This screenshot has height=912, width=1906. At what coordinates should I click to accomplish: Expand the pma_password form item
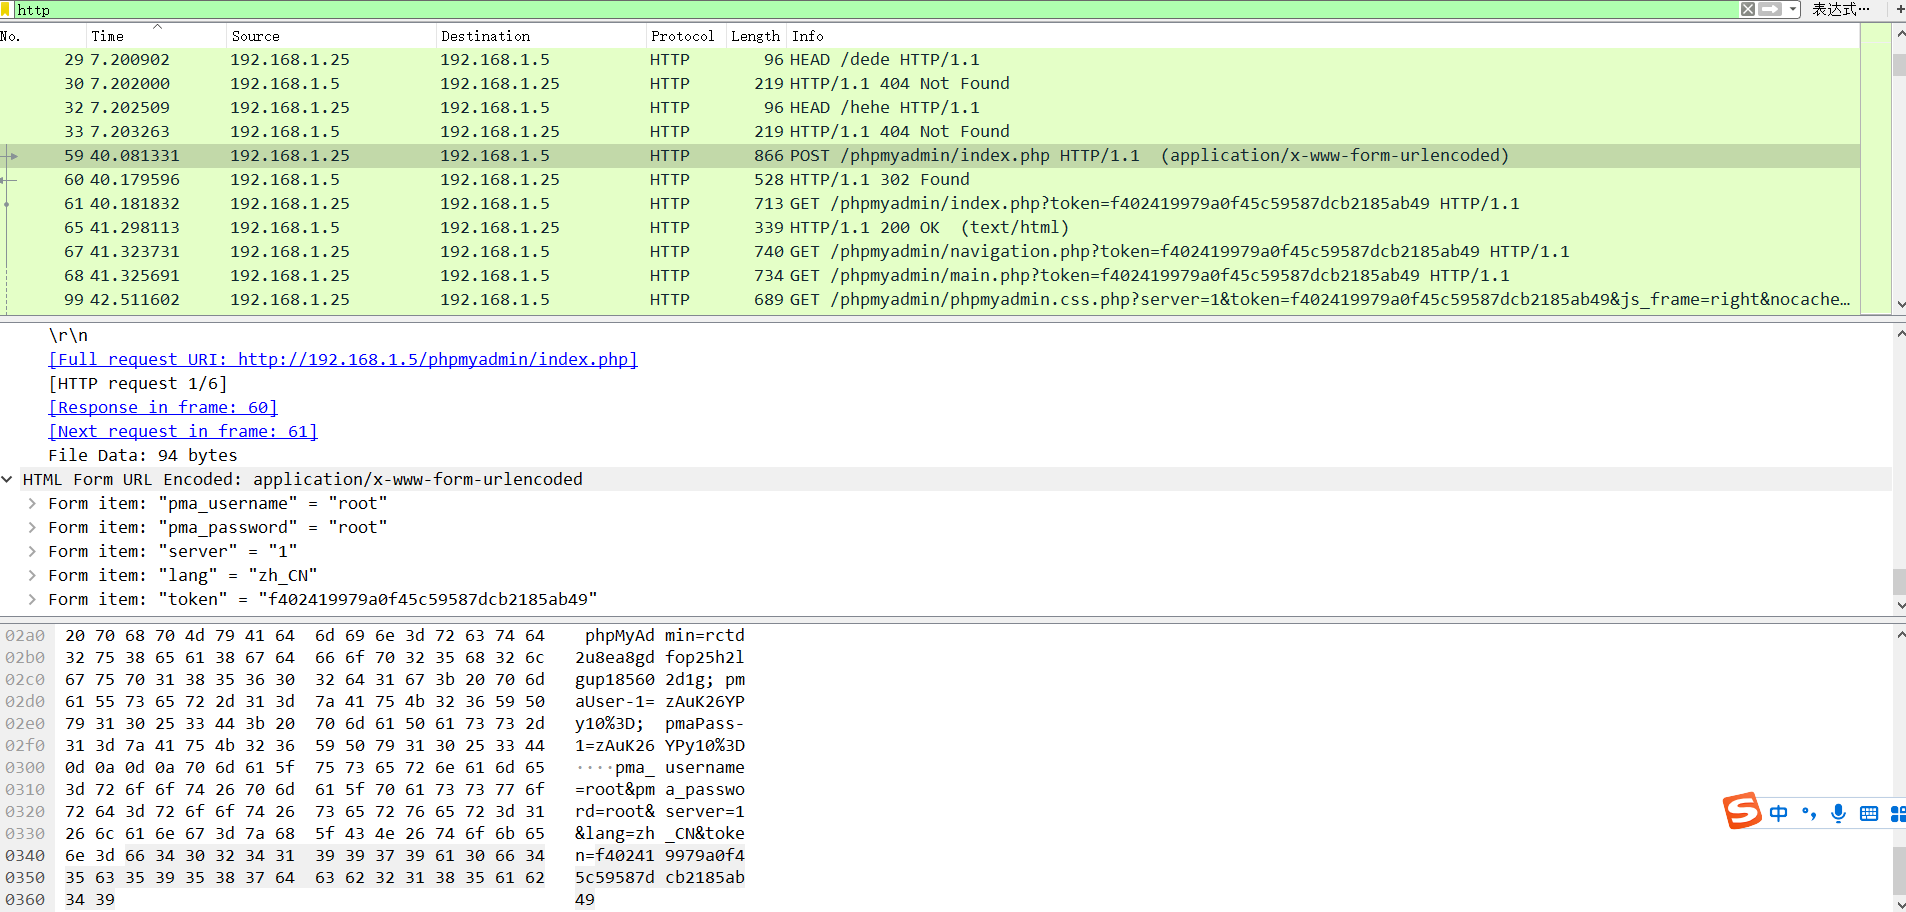tap(32, 528)
